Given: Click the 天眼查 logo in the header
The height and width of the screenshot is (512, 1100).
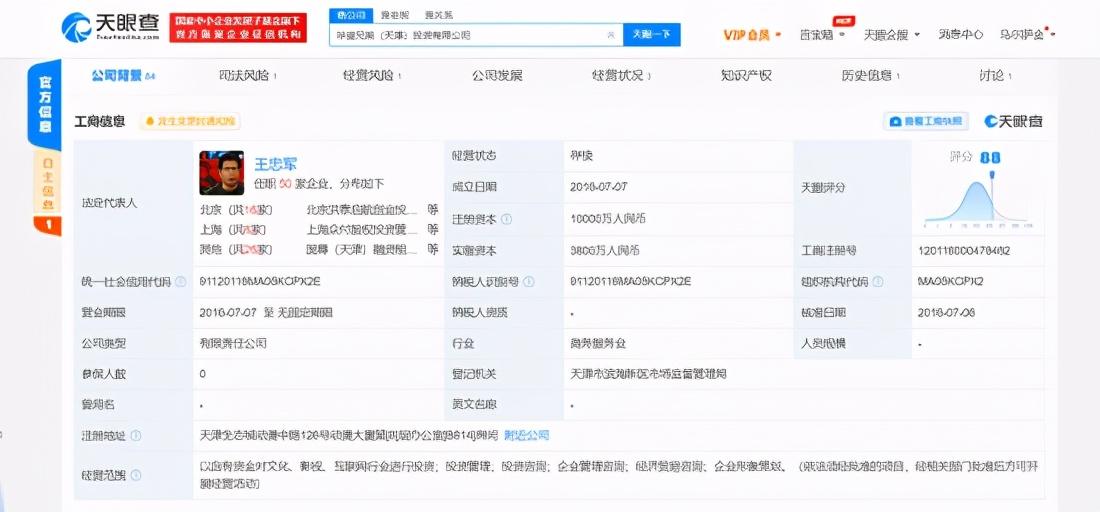Looking at the screenshot, I should coord(111,27).
